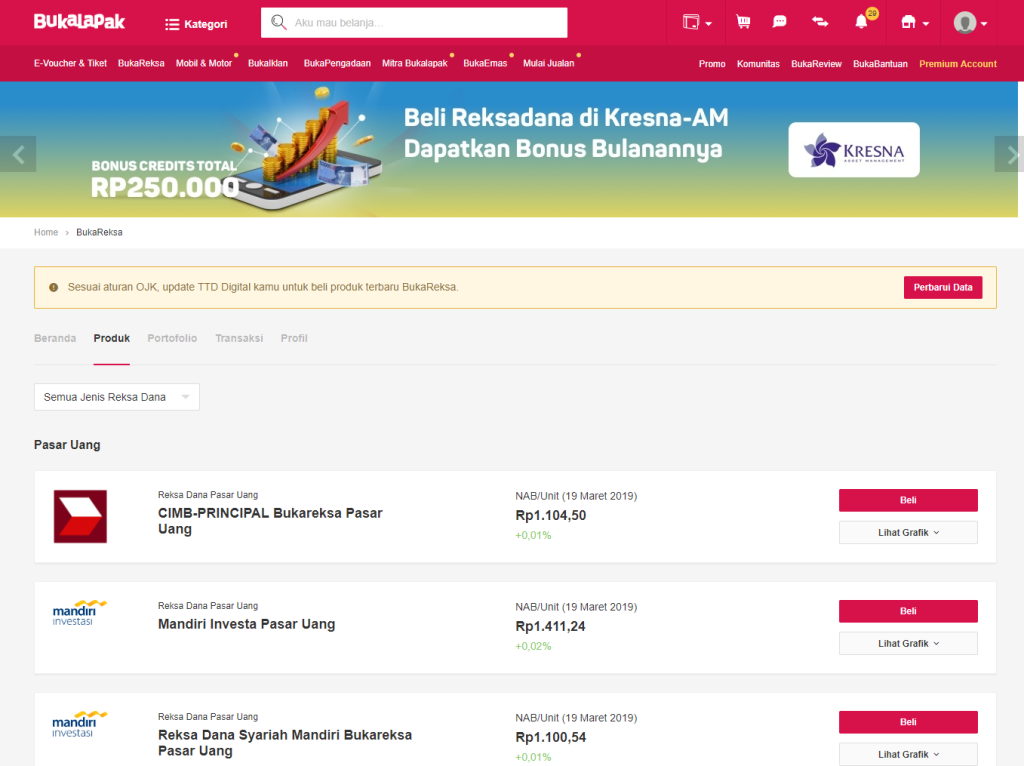Focus the 'Aku mau belanja' search field
The image size is (1024, 766).
[414, 22]
